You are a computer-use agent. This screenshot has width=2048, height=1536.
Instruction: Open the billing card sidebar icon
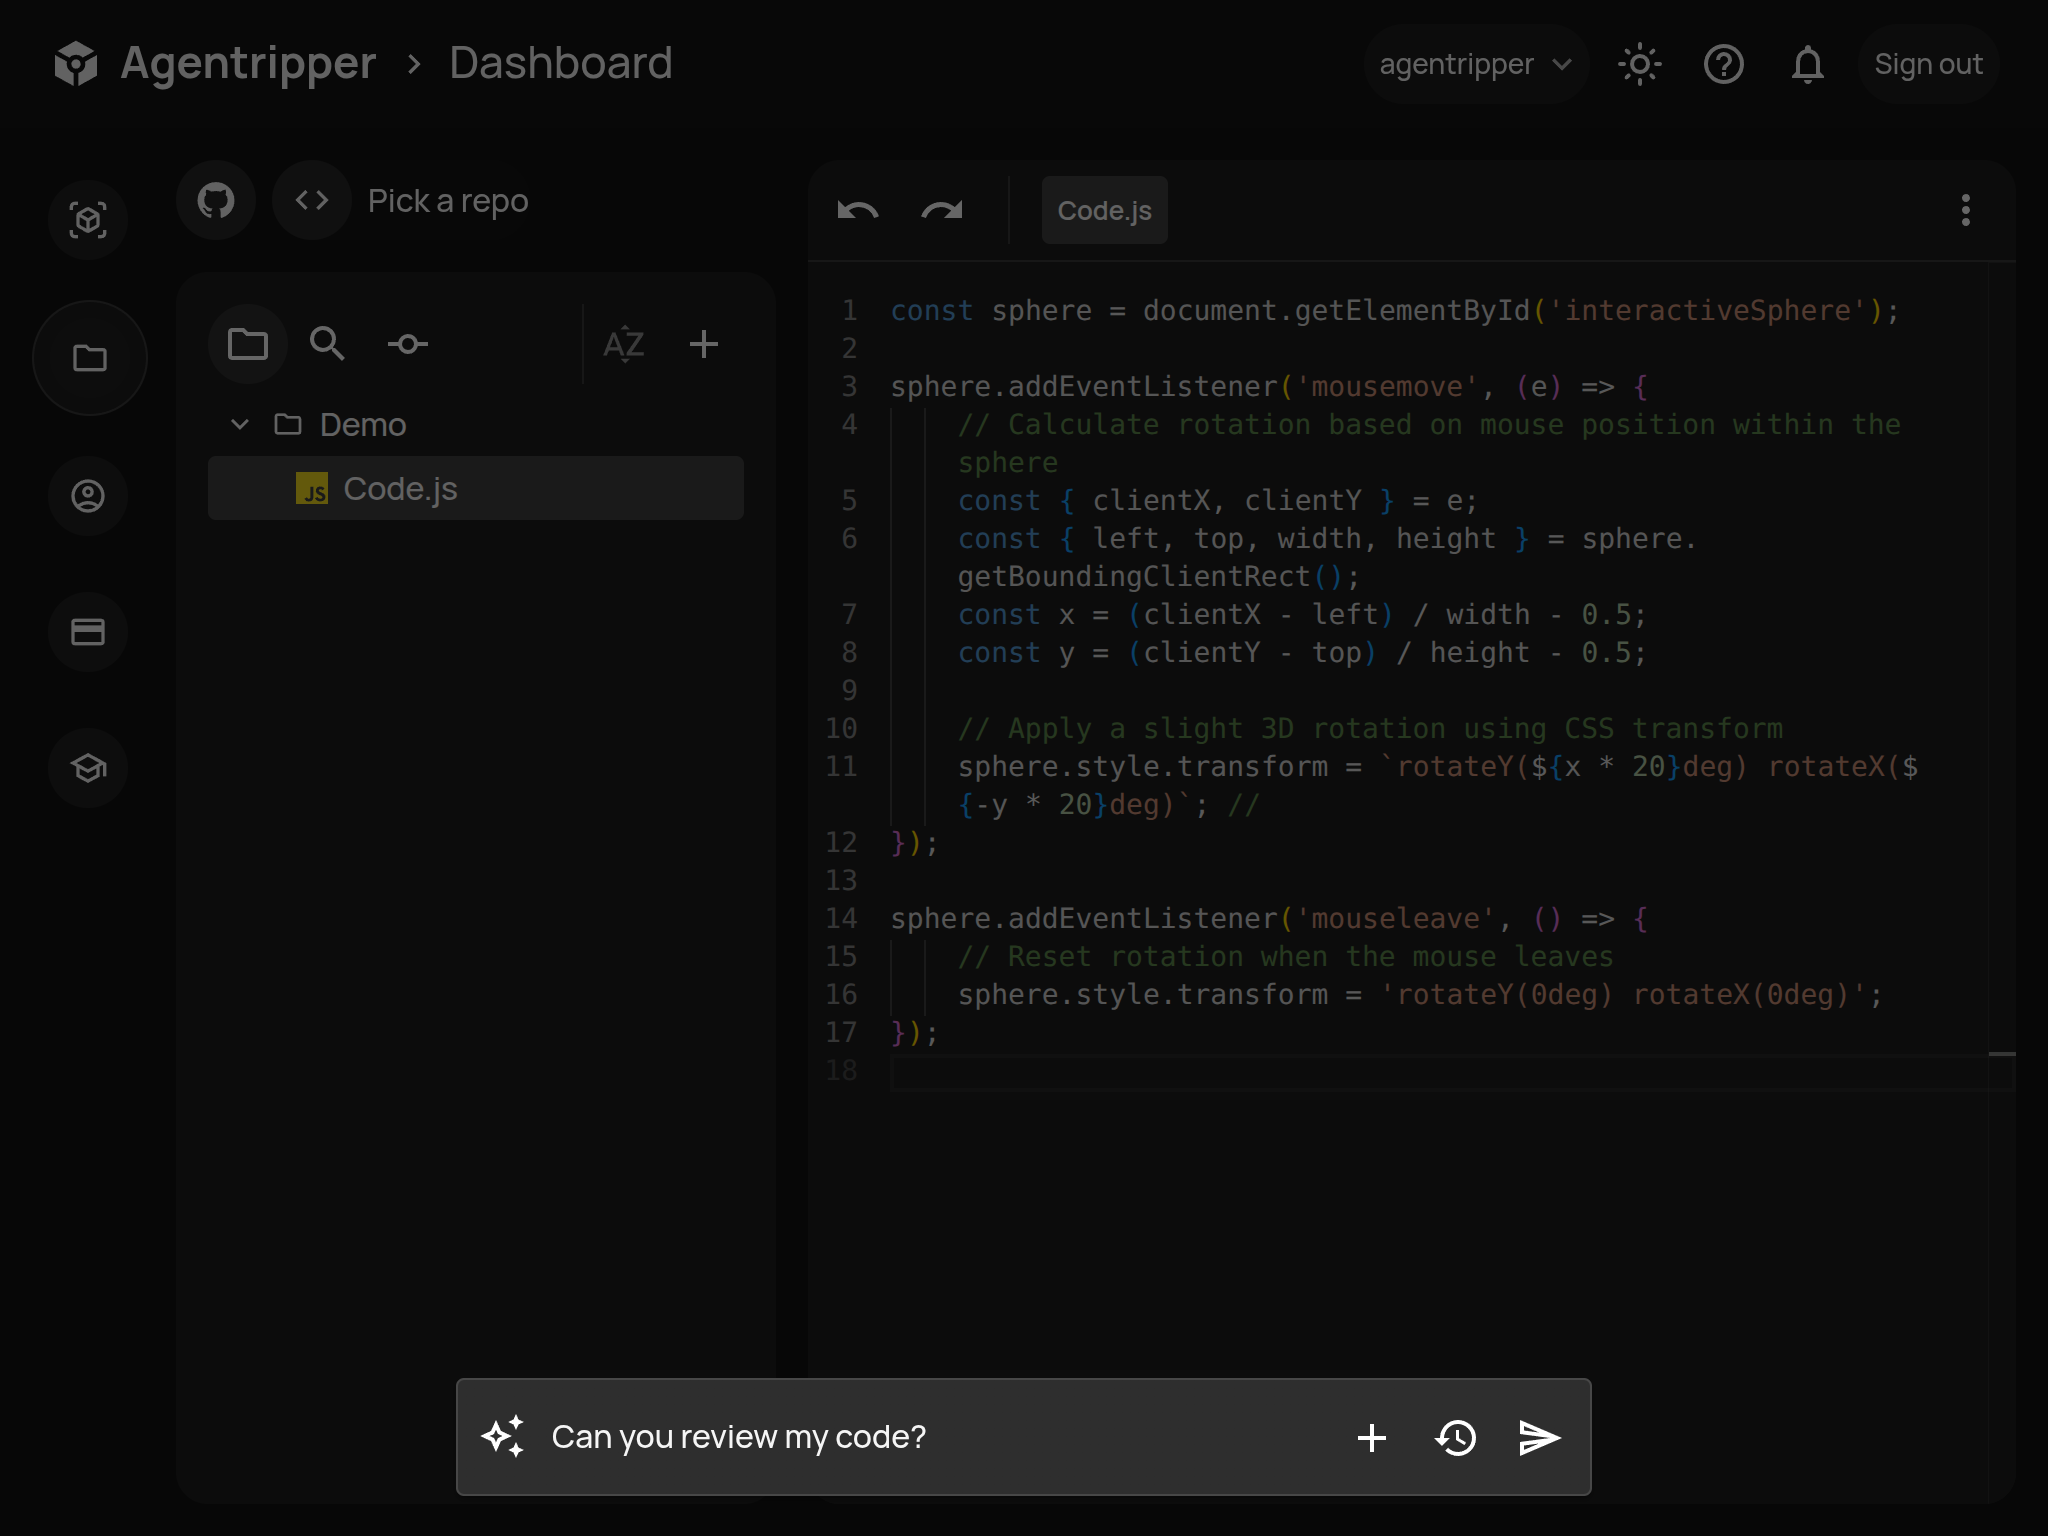click(x=88, y=632)
